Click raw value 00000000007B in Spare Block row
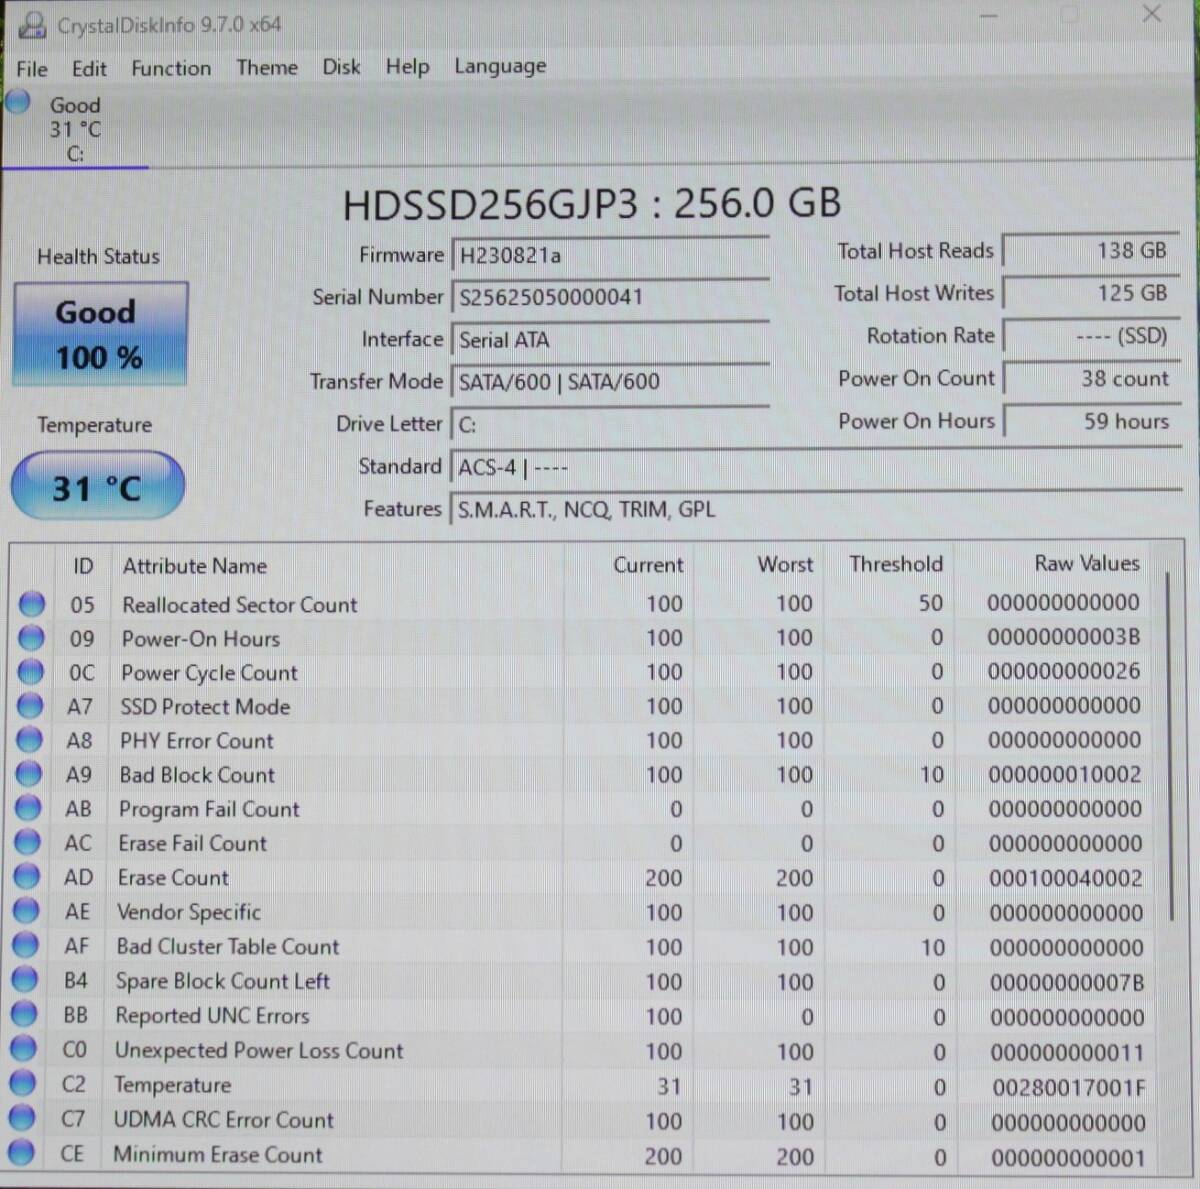 (1067, 983)
